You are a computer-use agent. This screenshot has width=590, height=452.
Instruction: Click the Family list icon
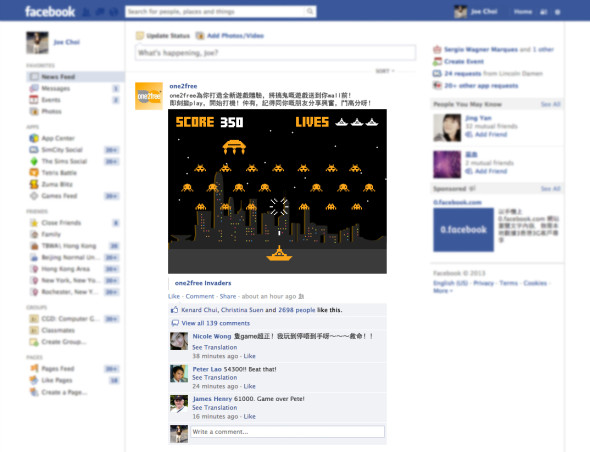click(x=34, y=234)
